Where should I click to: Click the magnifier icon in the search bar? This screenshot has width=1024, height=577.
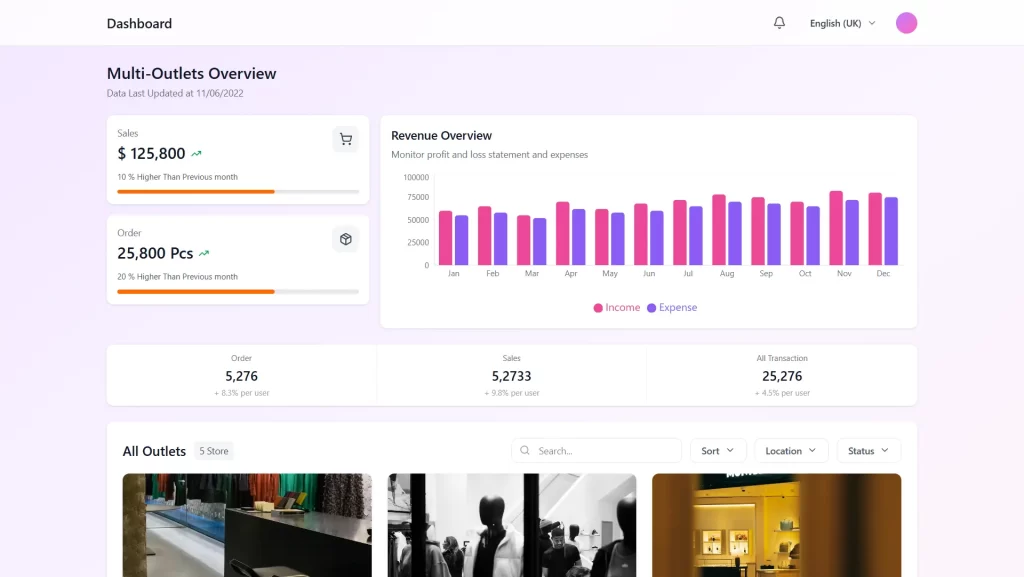[524, 450]
